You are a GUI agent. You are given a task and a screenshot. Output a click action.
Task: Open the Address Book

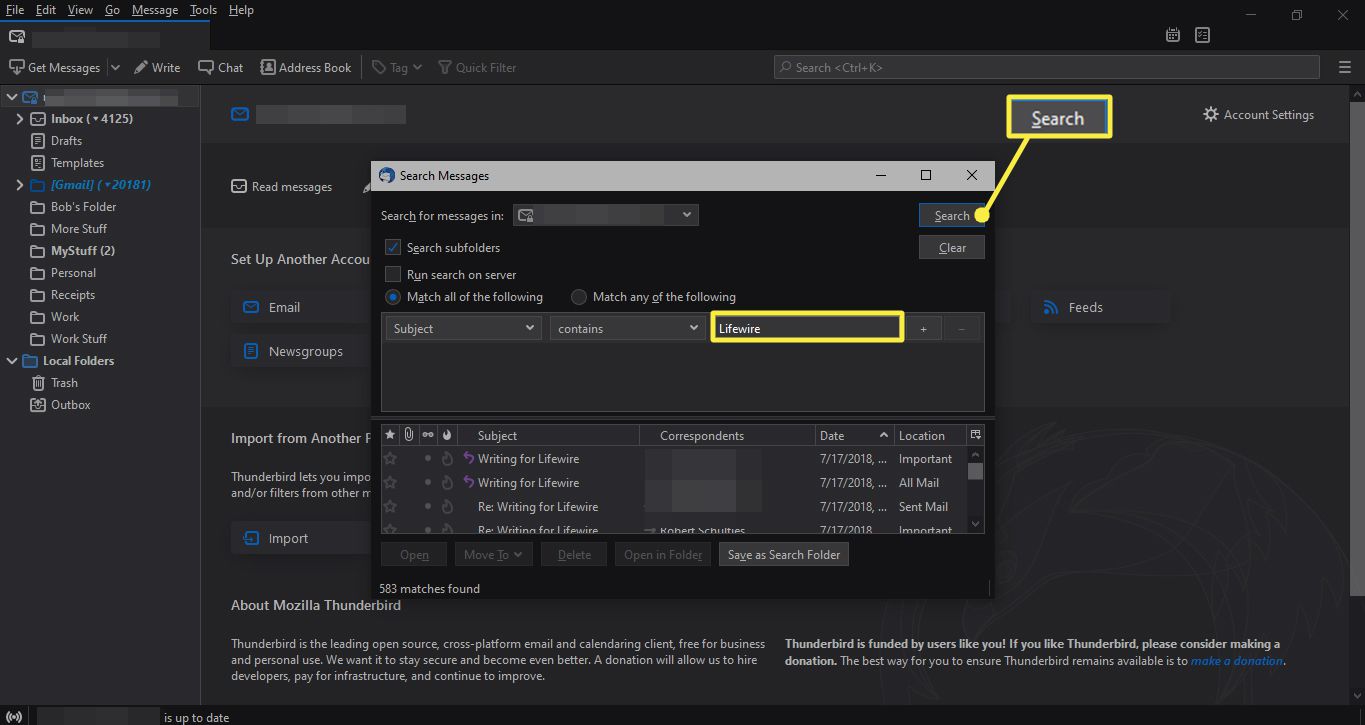[306, 67]
